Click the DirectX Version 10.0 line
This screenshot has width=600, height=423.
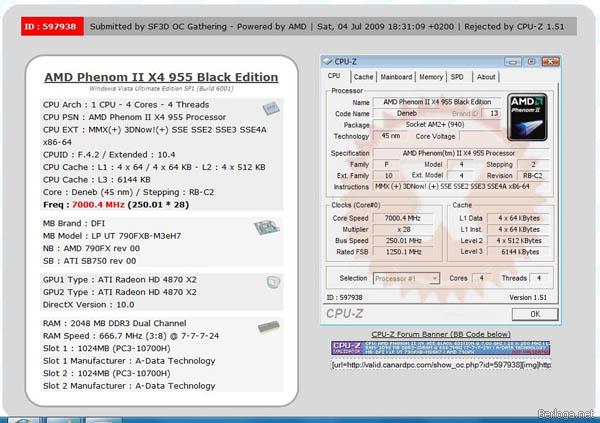[x=88, y=305]
